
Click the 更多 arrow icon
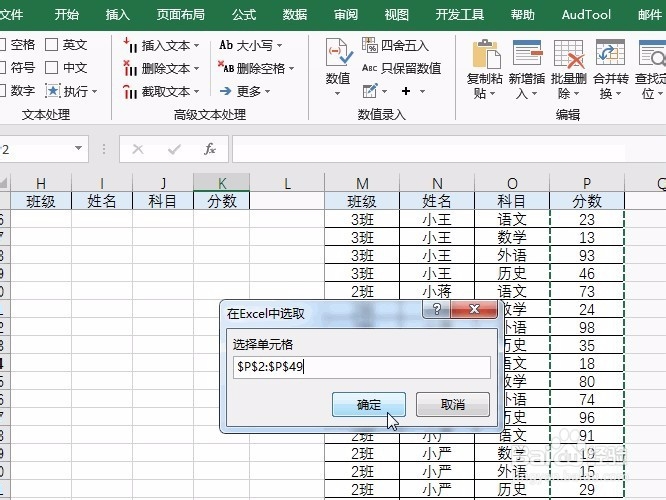pos(226,91)
